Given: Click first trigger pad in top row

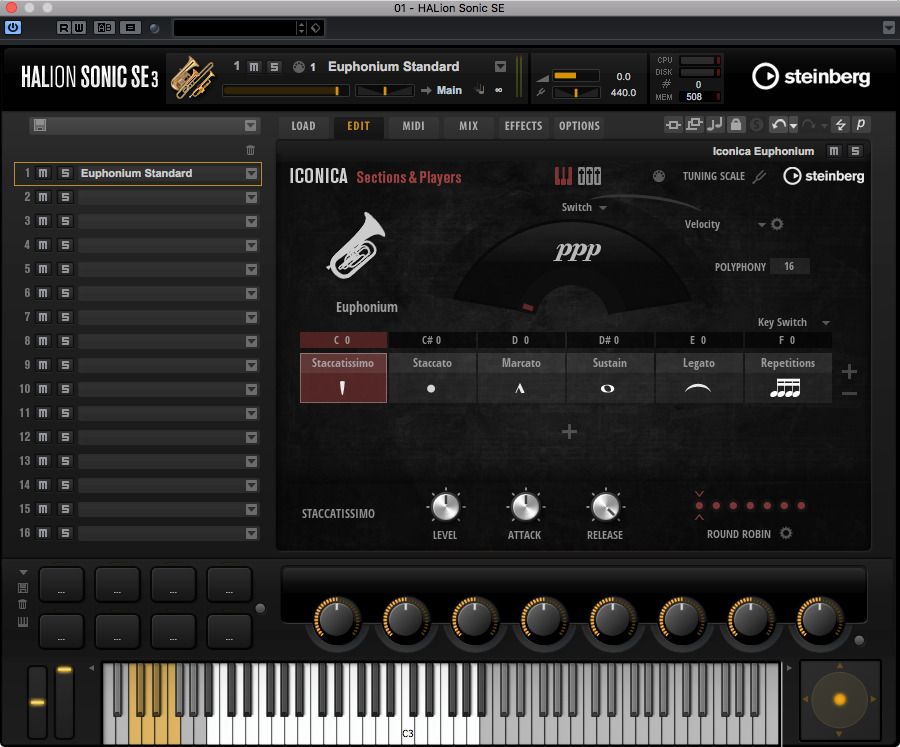Looking at the screenshot, I should click(x=61, y=585).
